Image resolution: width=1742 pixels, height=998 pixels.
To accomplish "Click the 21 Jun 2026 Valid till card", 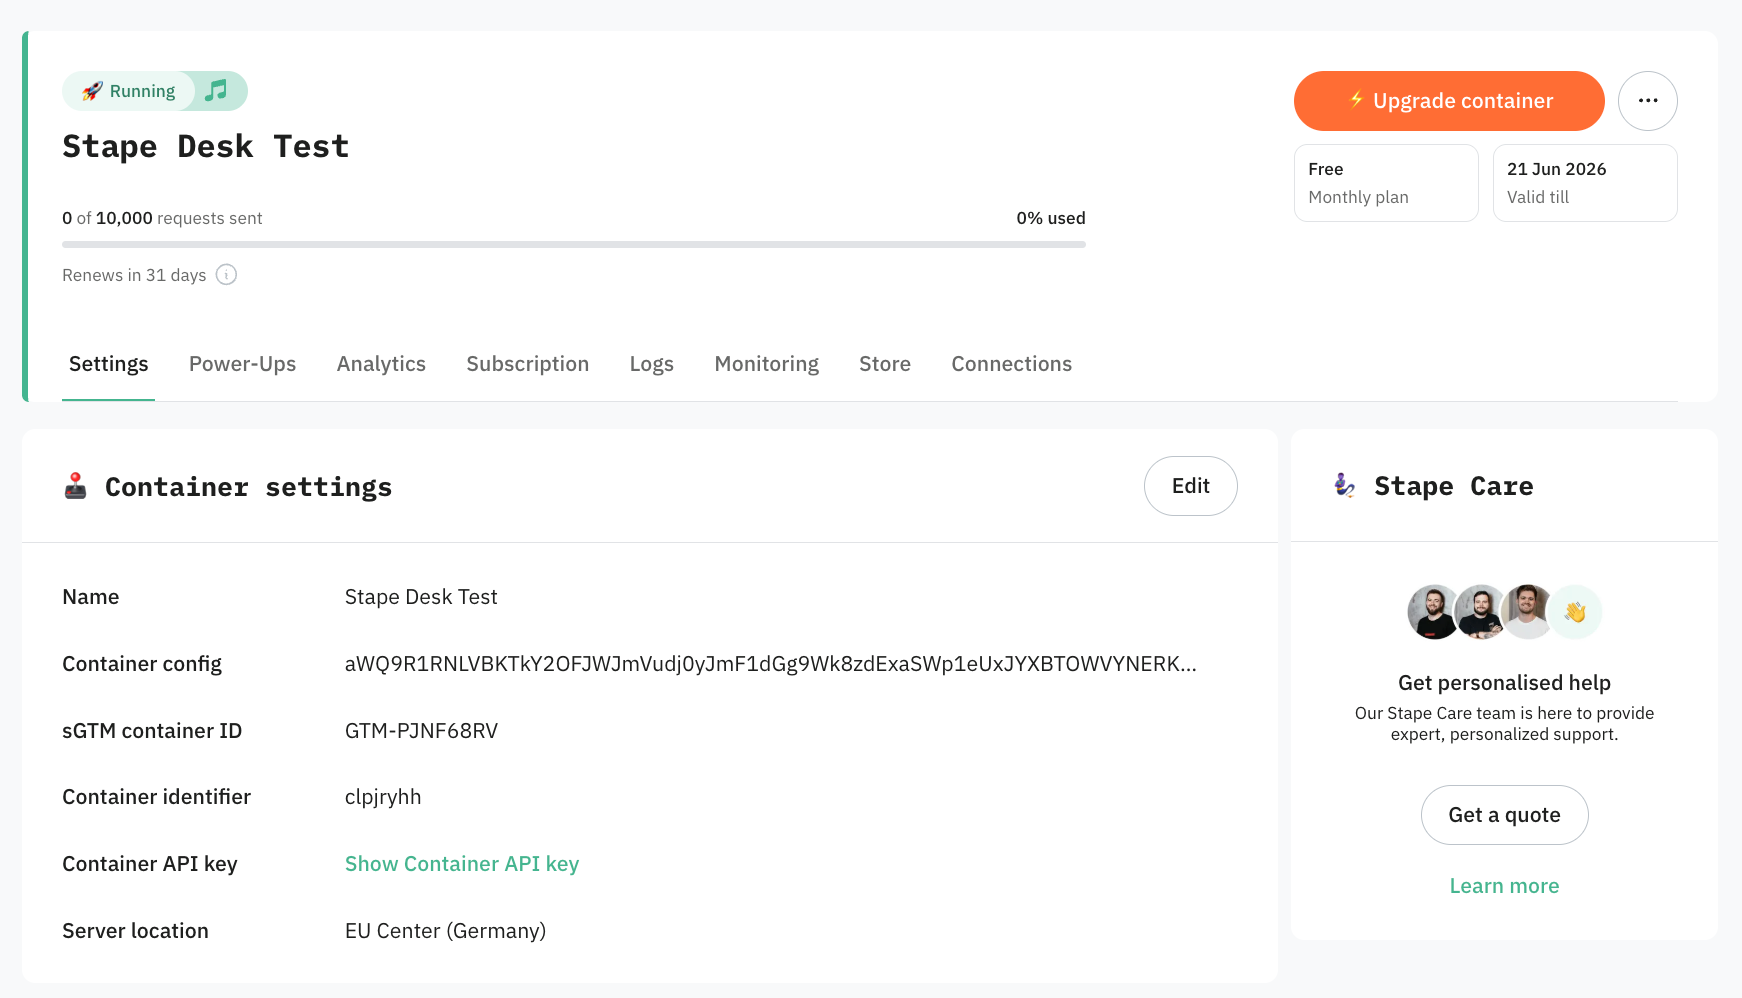I will pos(1585,183).
